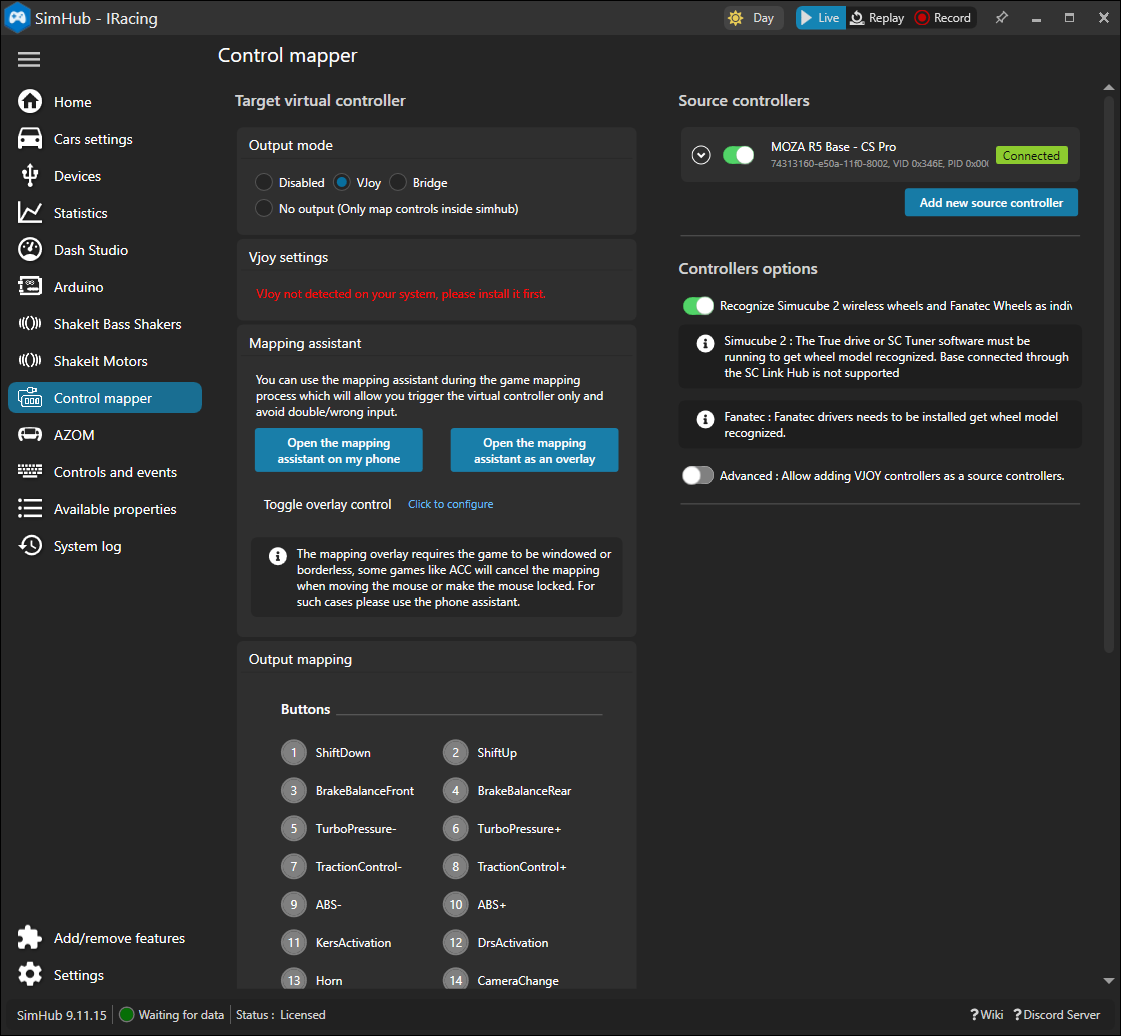Click the Home house icon

30,102
